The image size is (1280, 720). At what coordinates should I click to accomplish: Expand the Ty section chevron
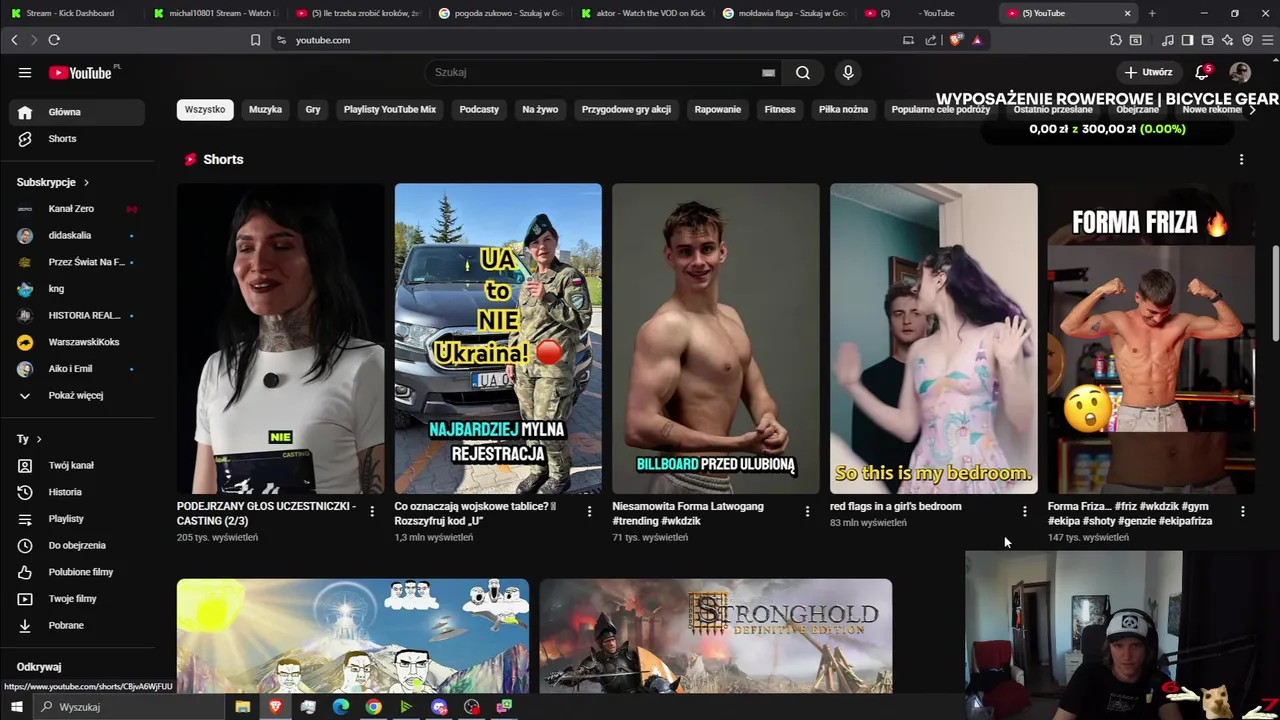pos(39,439)
